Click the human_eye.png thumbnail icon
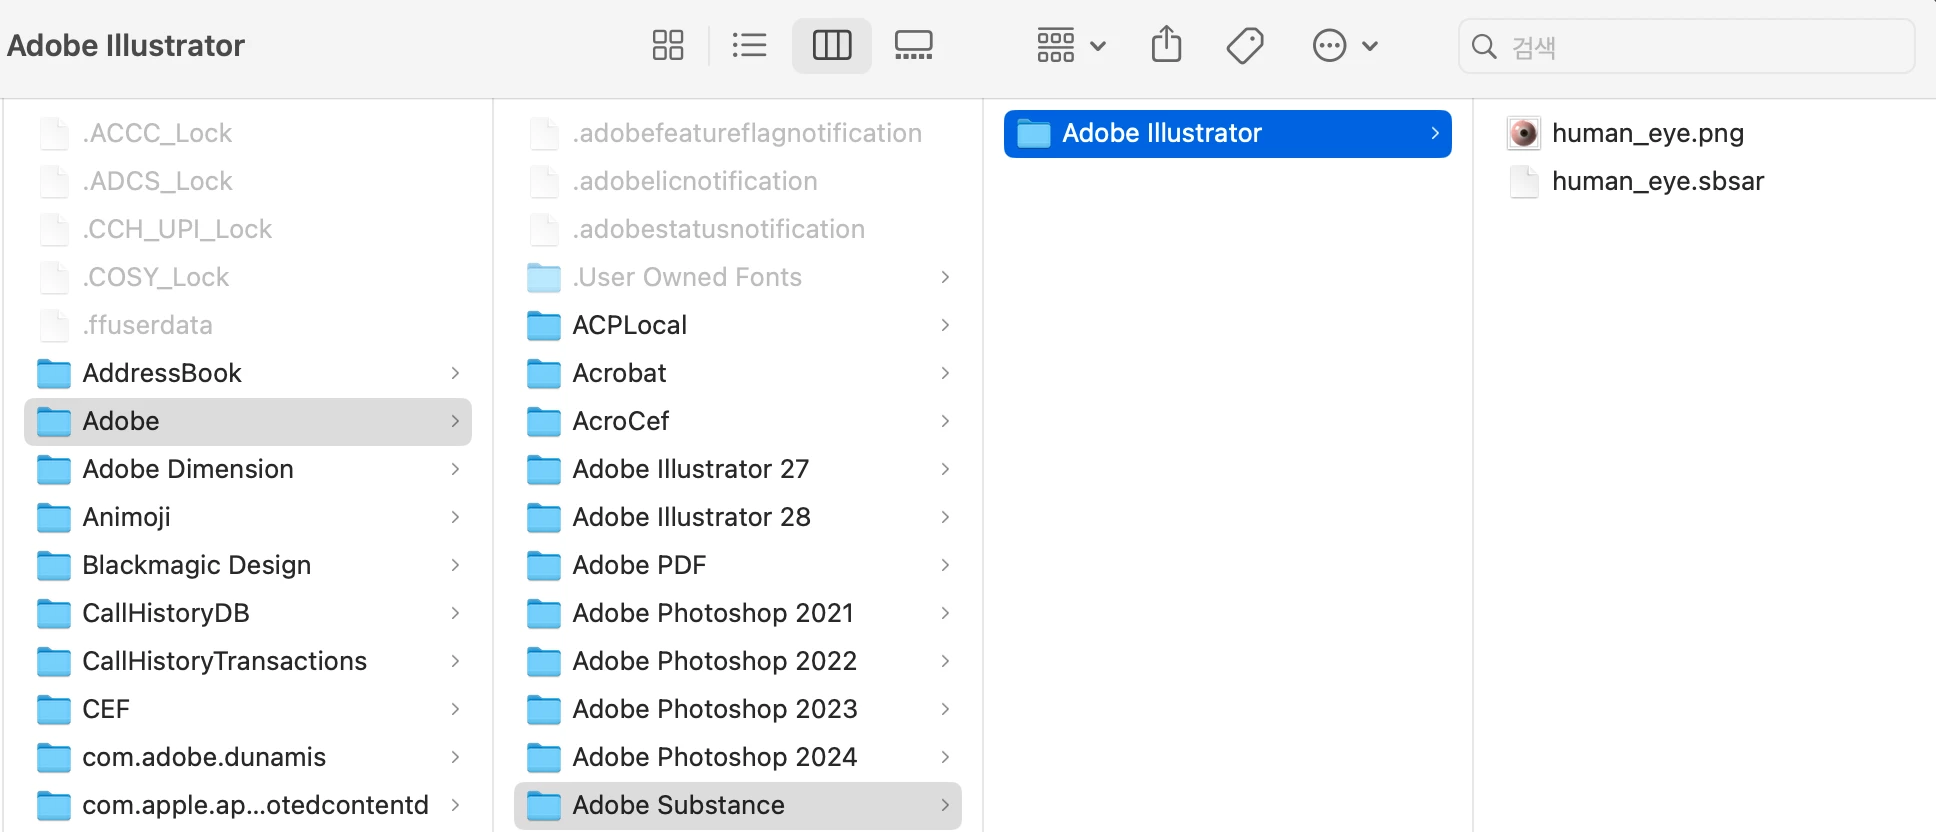This screenshot has height=832, width=1936. pos(1524,133)
